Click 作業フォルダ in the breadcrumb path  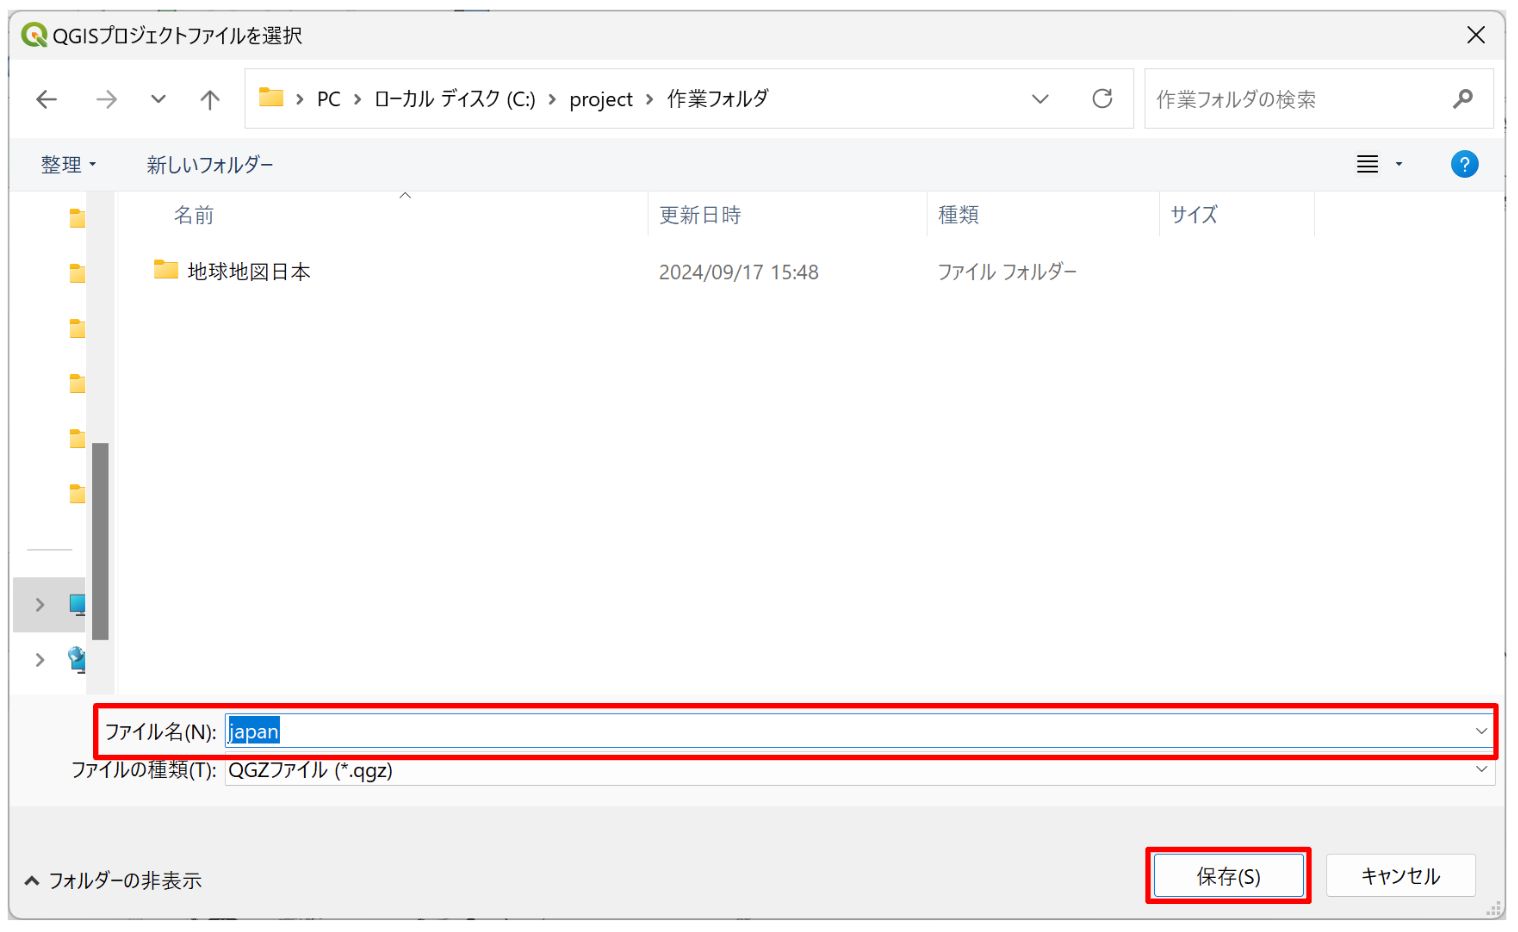click(x=718, y=99)
